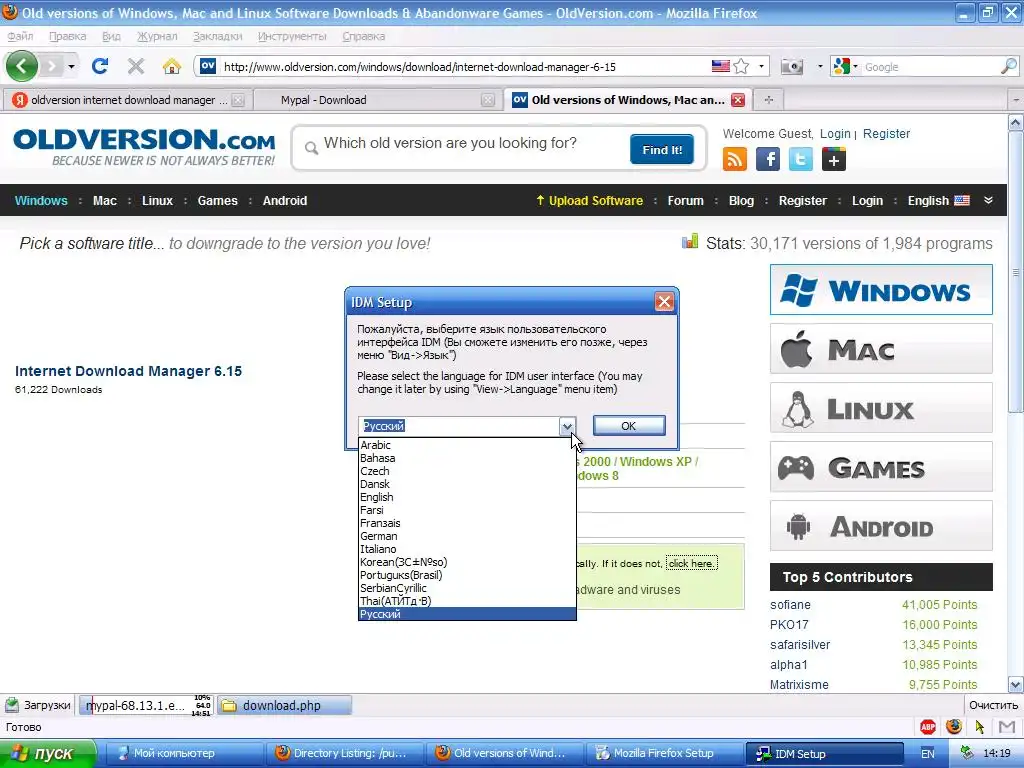Follow the Upload Software link
1024x768 pixels.
[589, 200]
